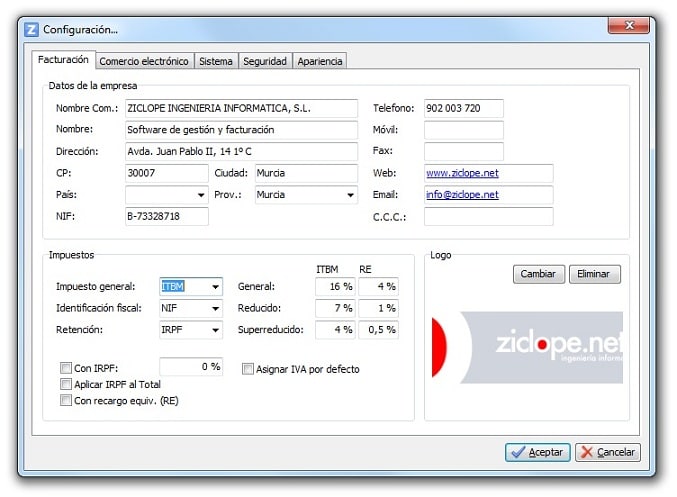Enable the Con IRPF checkbox
The height and width of the screenshot is (497, 677).
(66, 368)
